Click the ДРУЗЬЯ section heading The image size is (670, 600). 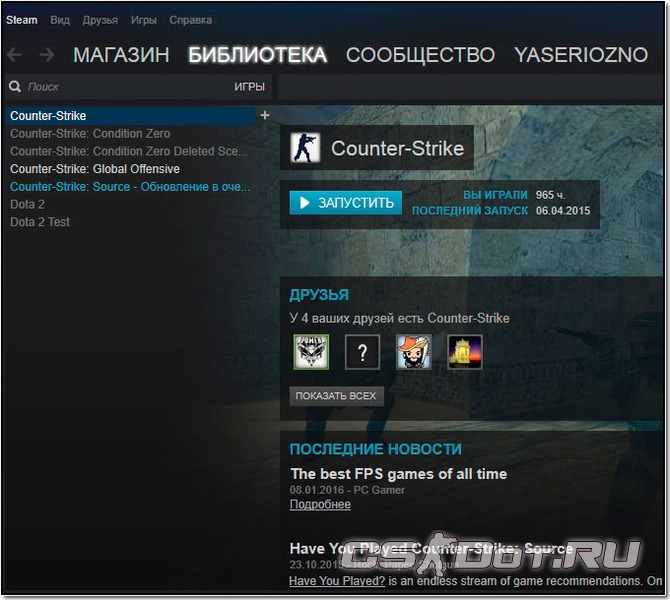pyautogui.click(x=319, y=295)
